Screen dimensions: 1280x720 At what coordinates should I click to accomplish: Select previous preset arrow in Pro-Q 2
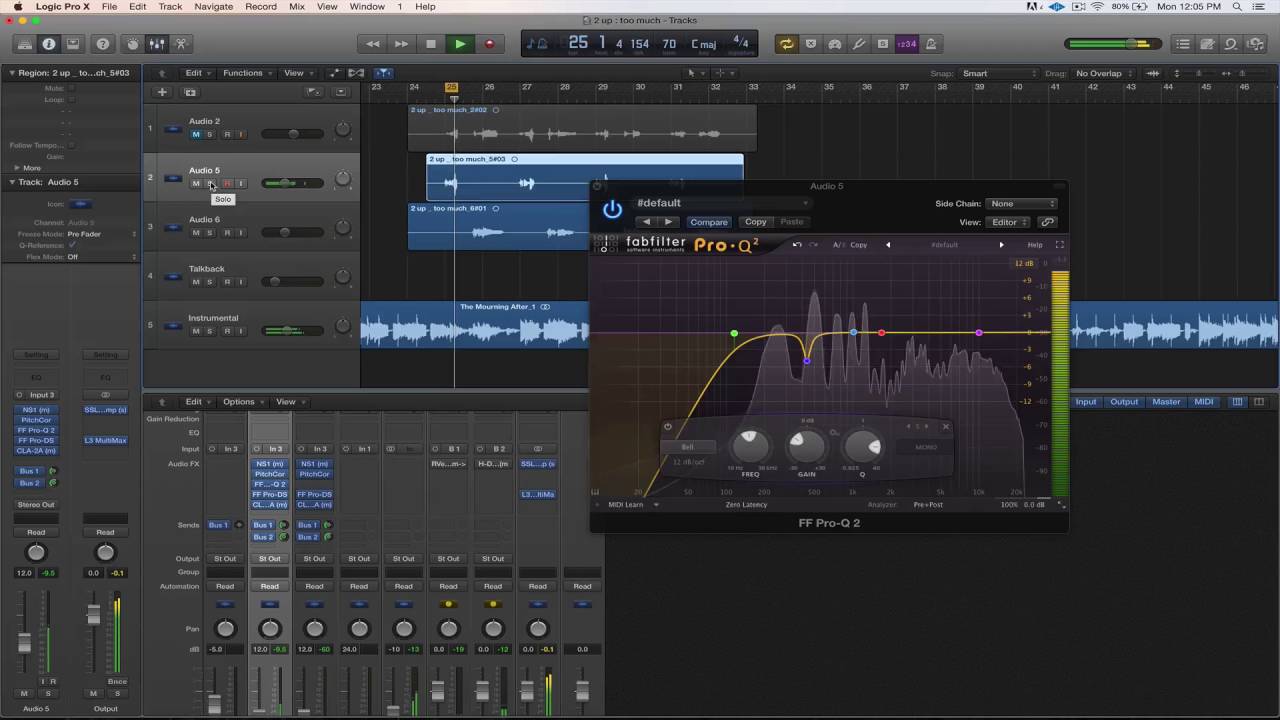(x=887, y=245)
